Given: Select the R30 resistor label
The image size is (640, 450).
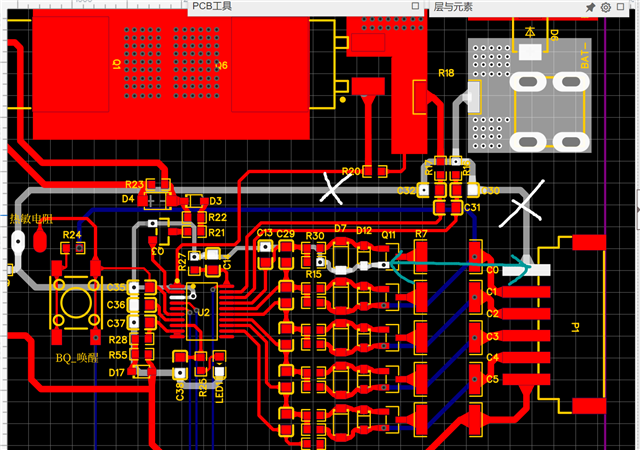Looking at the screenshot, I should pyautogui.click(x=315, y=236).
